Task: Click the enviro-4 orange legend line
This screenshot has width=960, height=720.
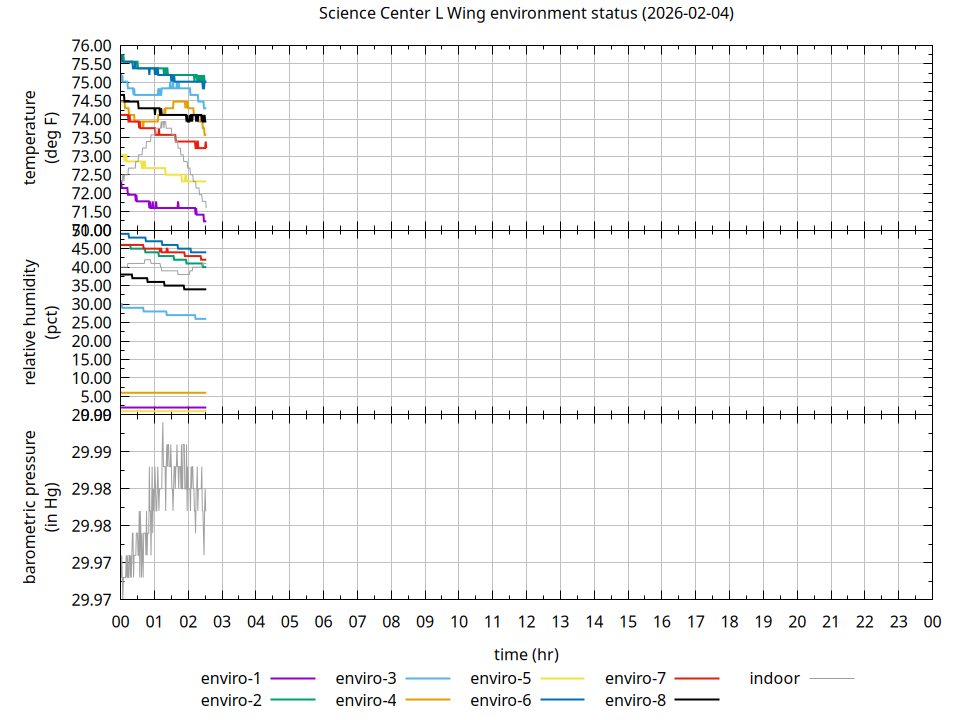Action: click(x=428, y=700)
